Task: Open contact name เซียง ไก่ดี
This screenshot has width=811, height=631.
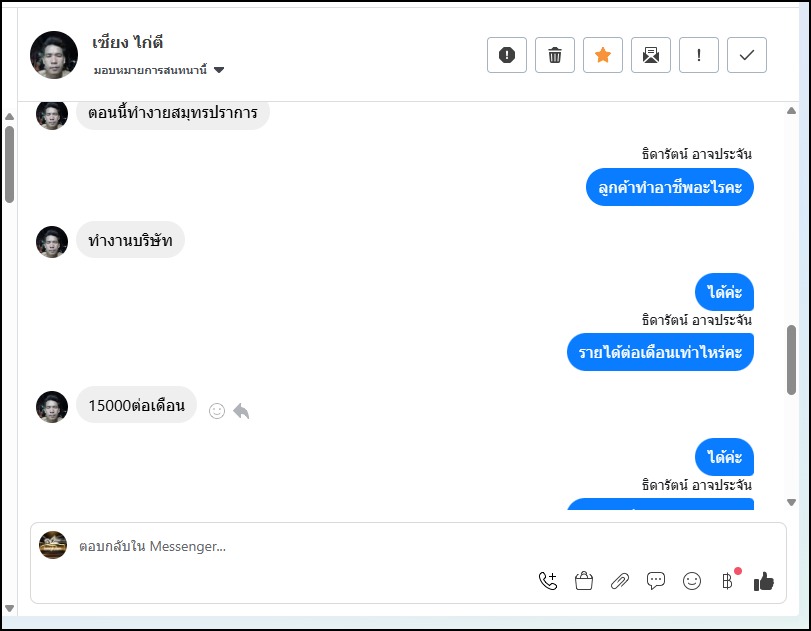Action: point(127,43)
